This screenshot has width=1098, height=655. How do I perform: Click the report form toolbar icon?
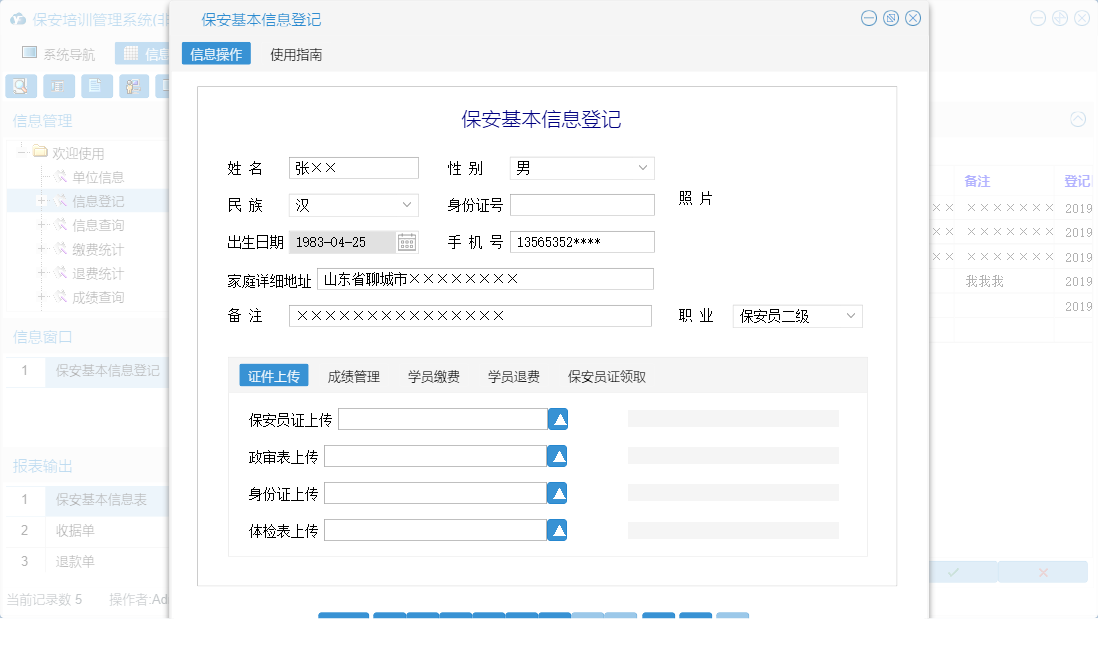point(59,86)
